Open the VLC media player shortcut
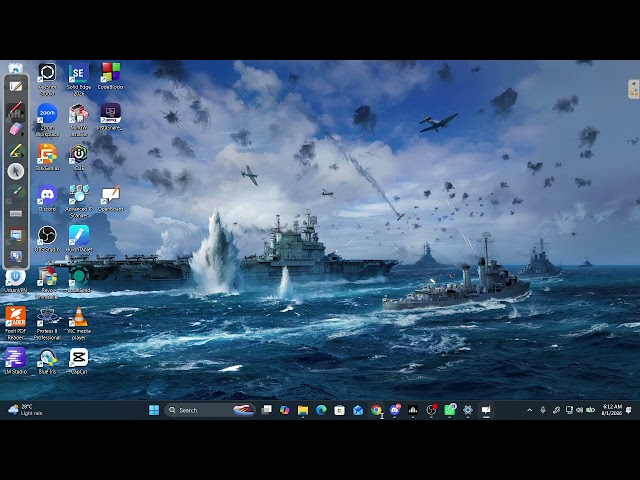 coord(79,323)
